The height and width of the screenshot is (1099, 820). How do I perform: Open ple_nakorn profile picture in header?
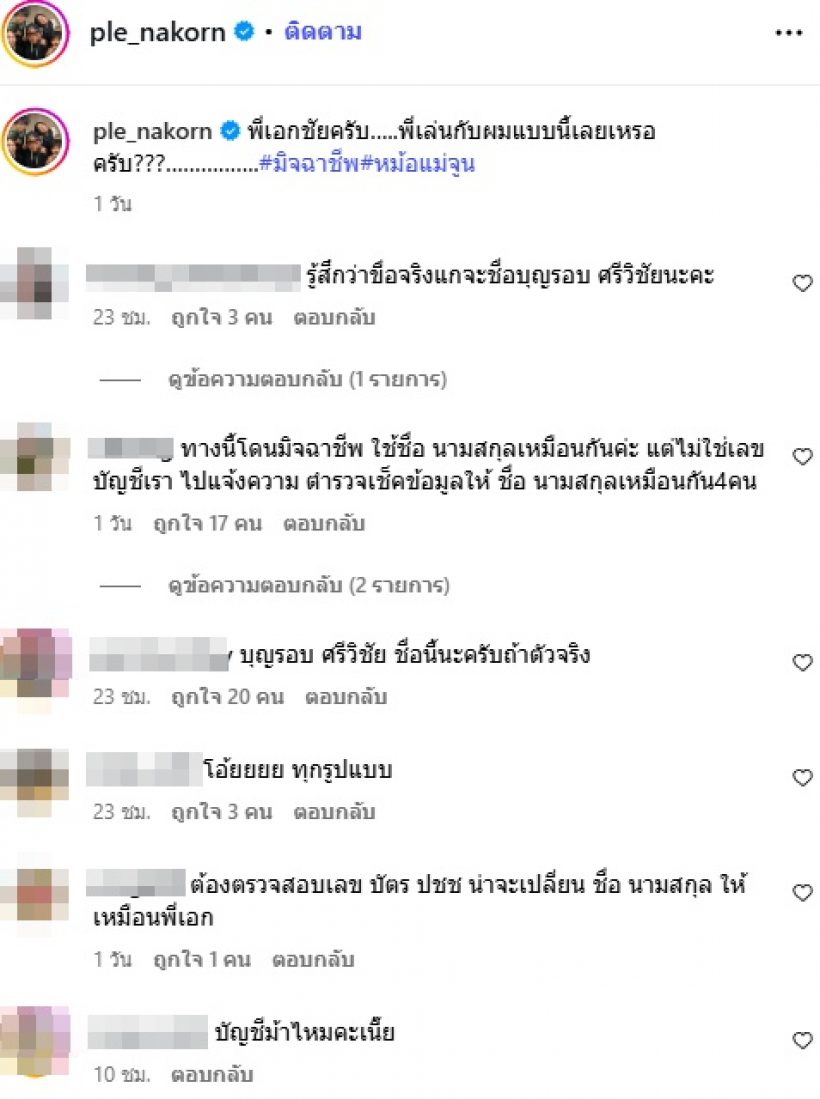pyautogui.click(x=35, y=32)
